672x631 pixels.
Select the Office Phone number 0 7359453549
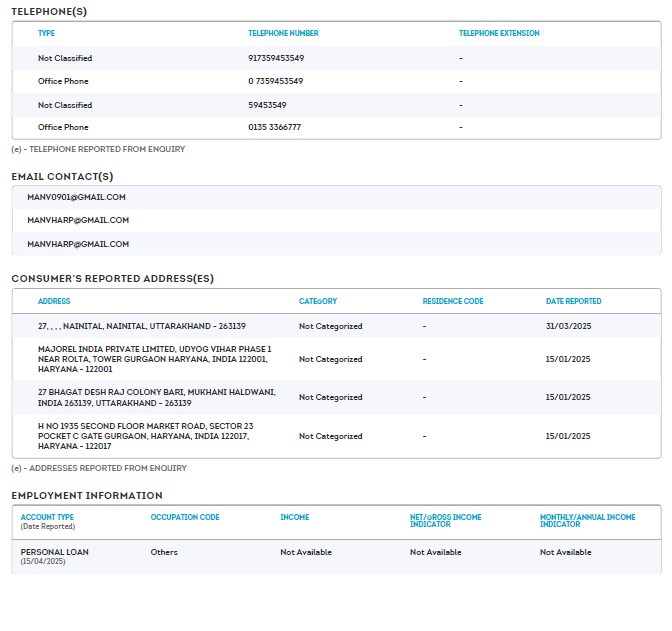click(x=275, y=81)
